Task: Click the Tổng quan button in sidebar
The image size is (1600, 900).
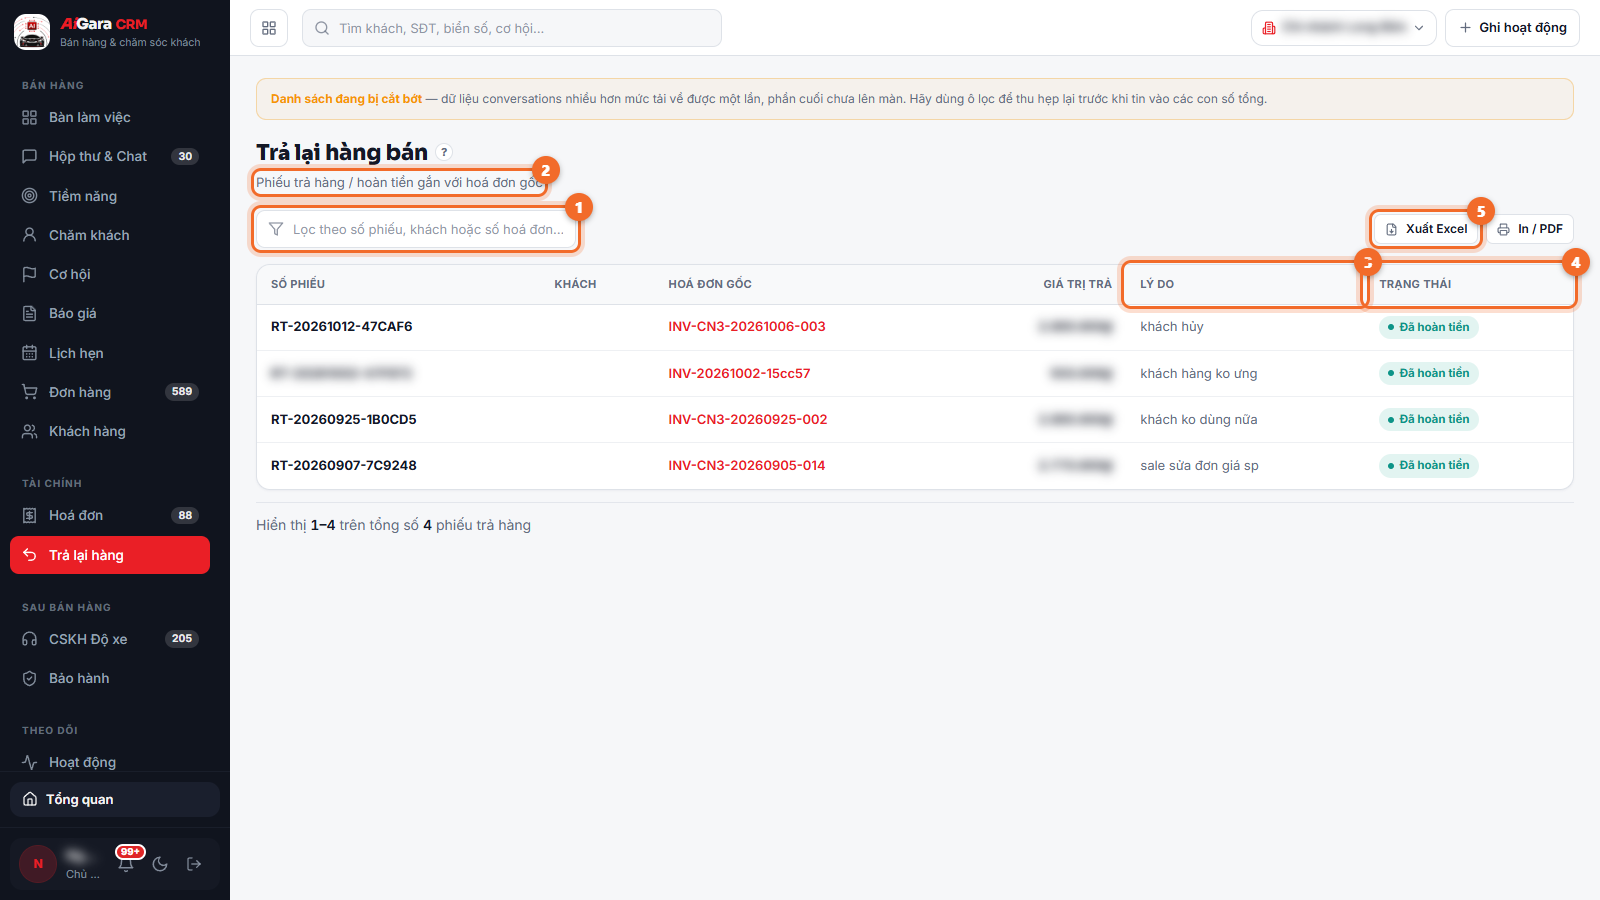Action: pos(115,799)
